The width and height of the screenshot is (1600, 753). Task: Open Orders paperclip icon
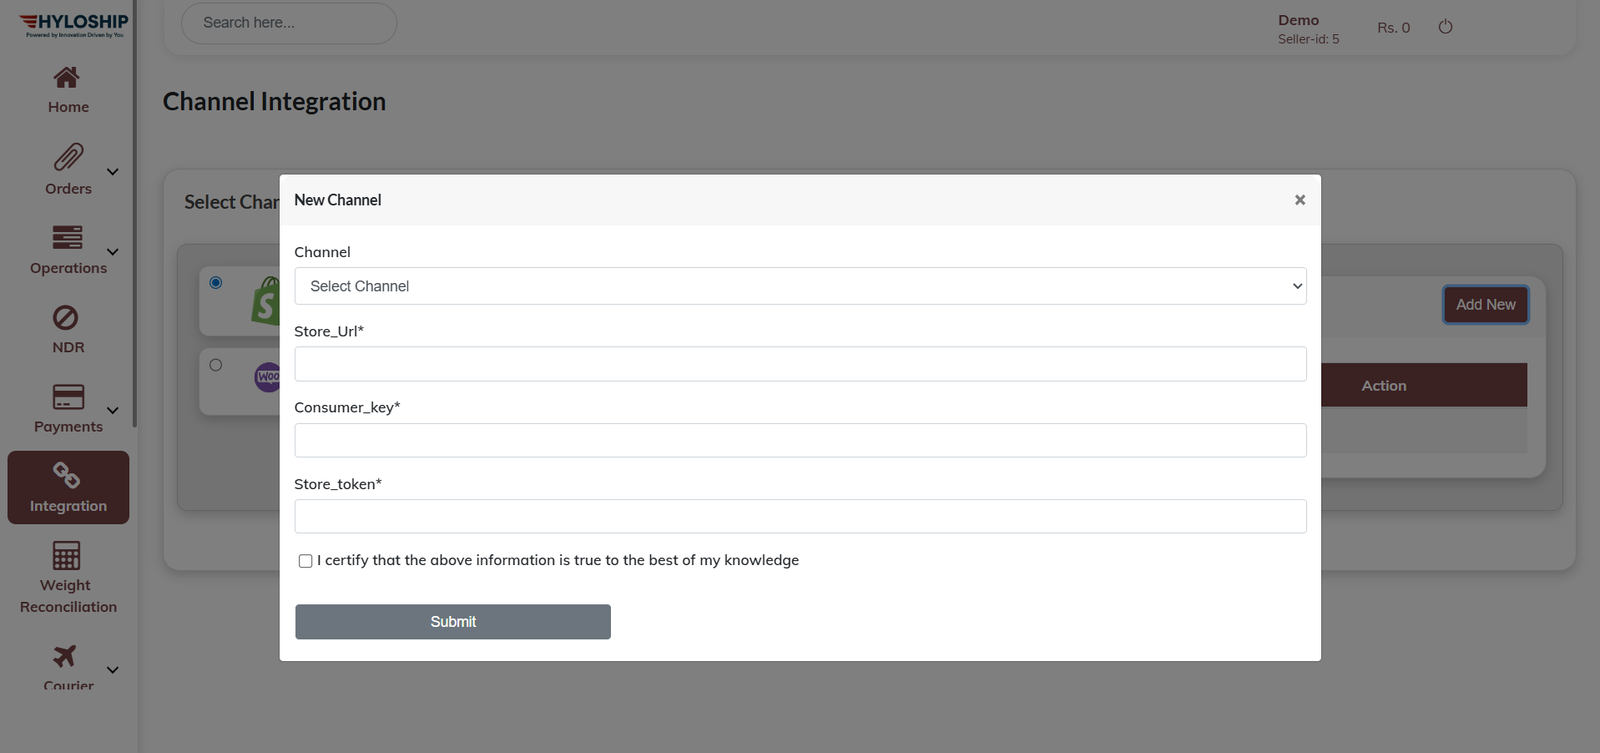click(68, 157)
